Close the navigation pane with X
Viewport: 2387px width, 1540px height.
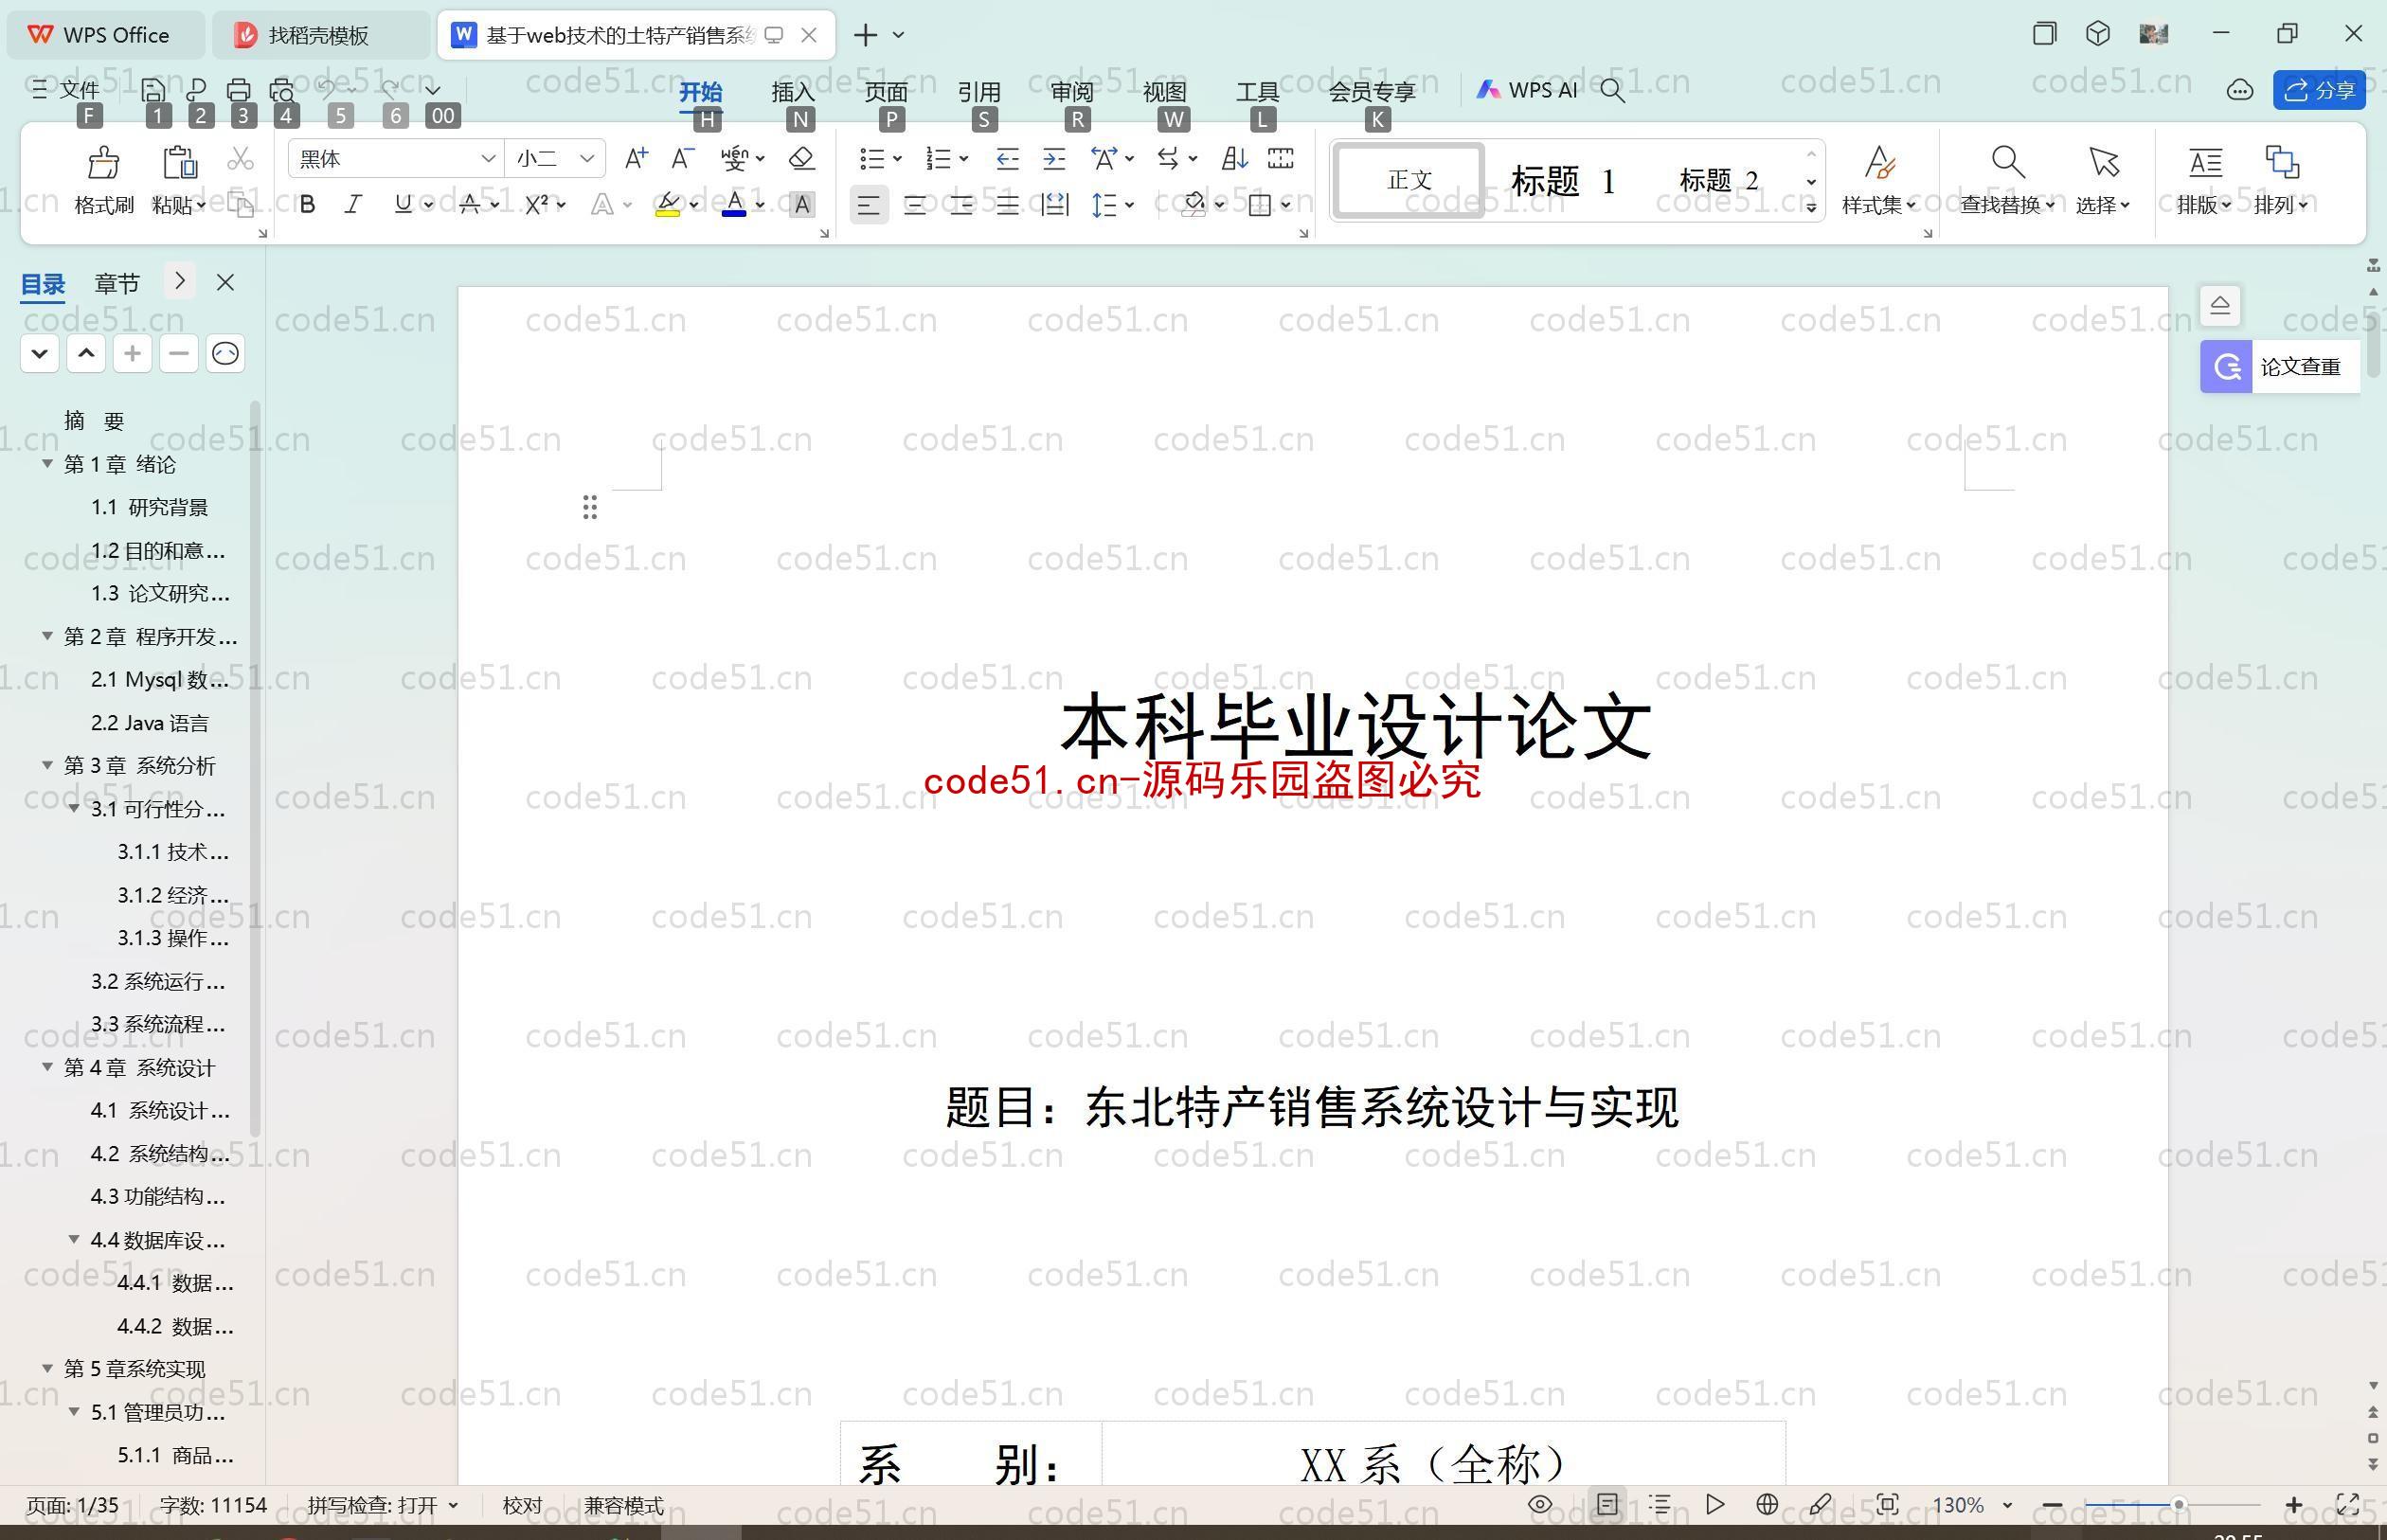tap(225, 283)
